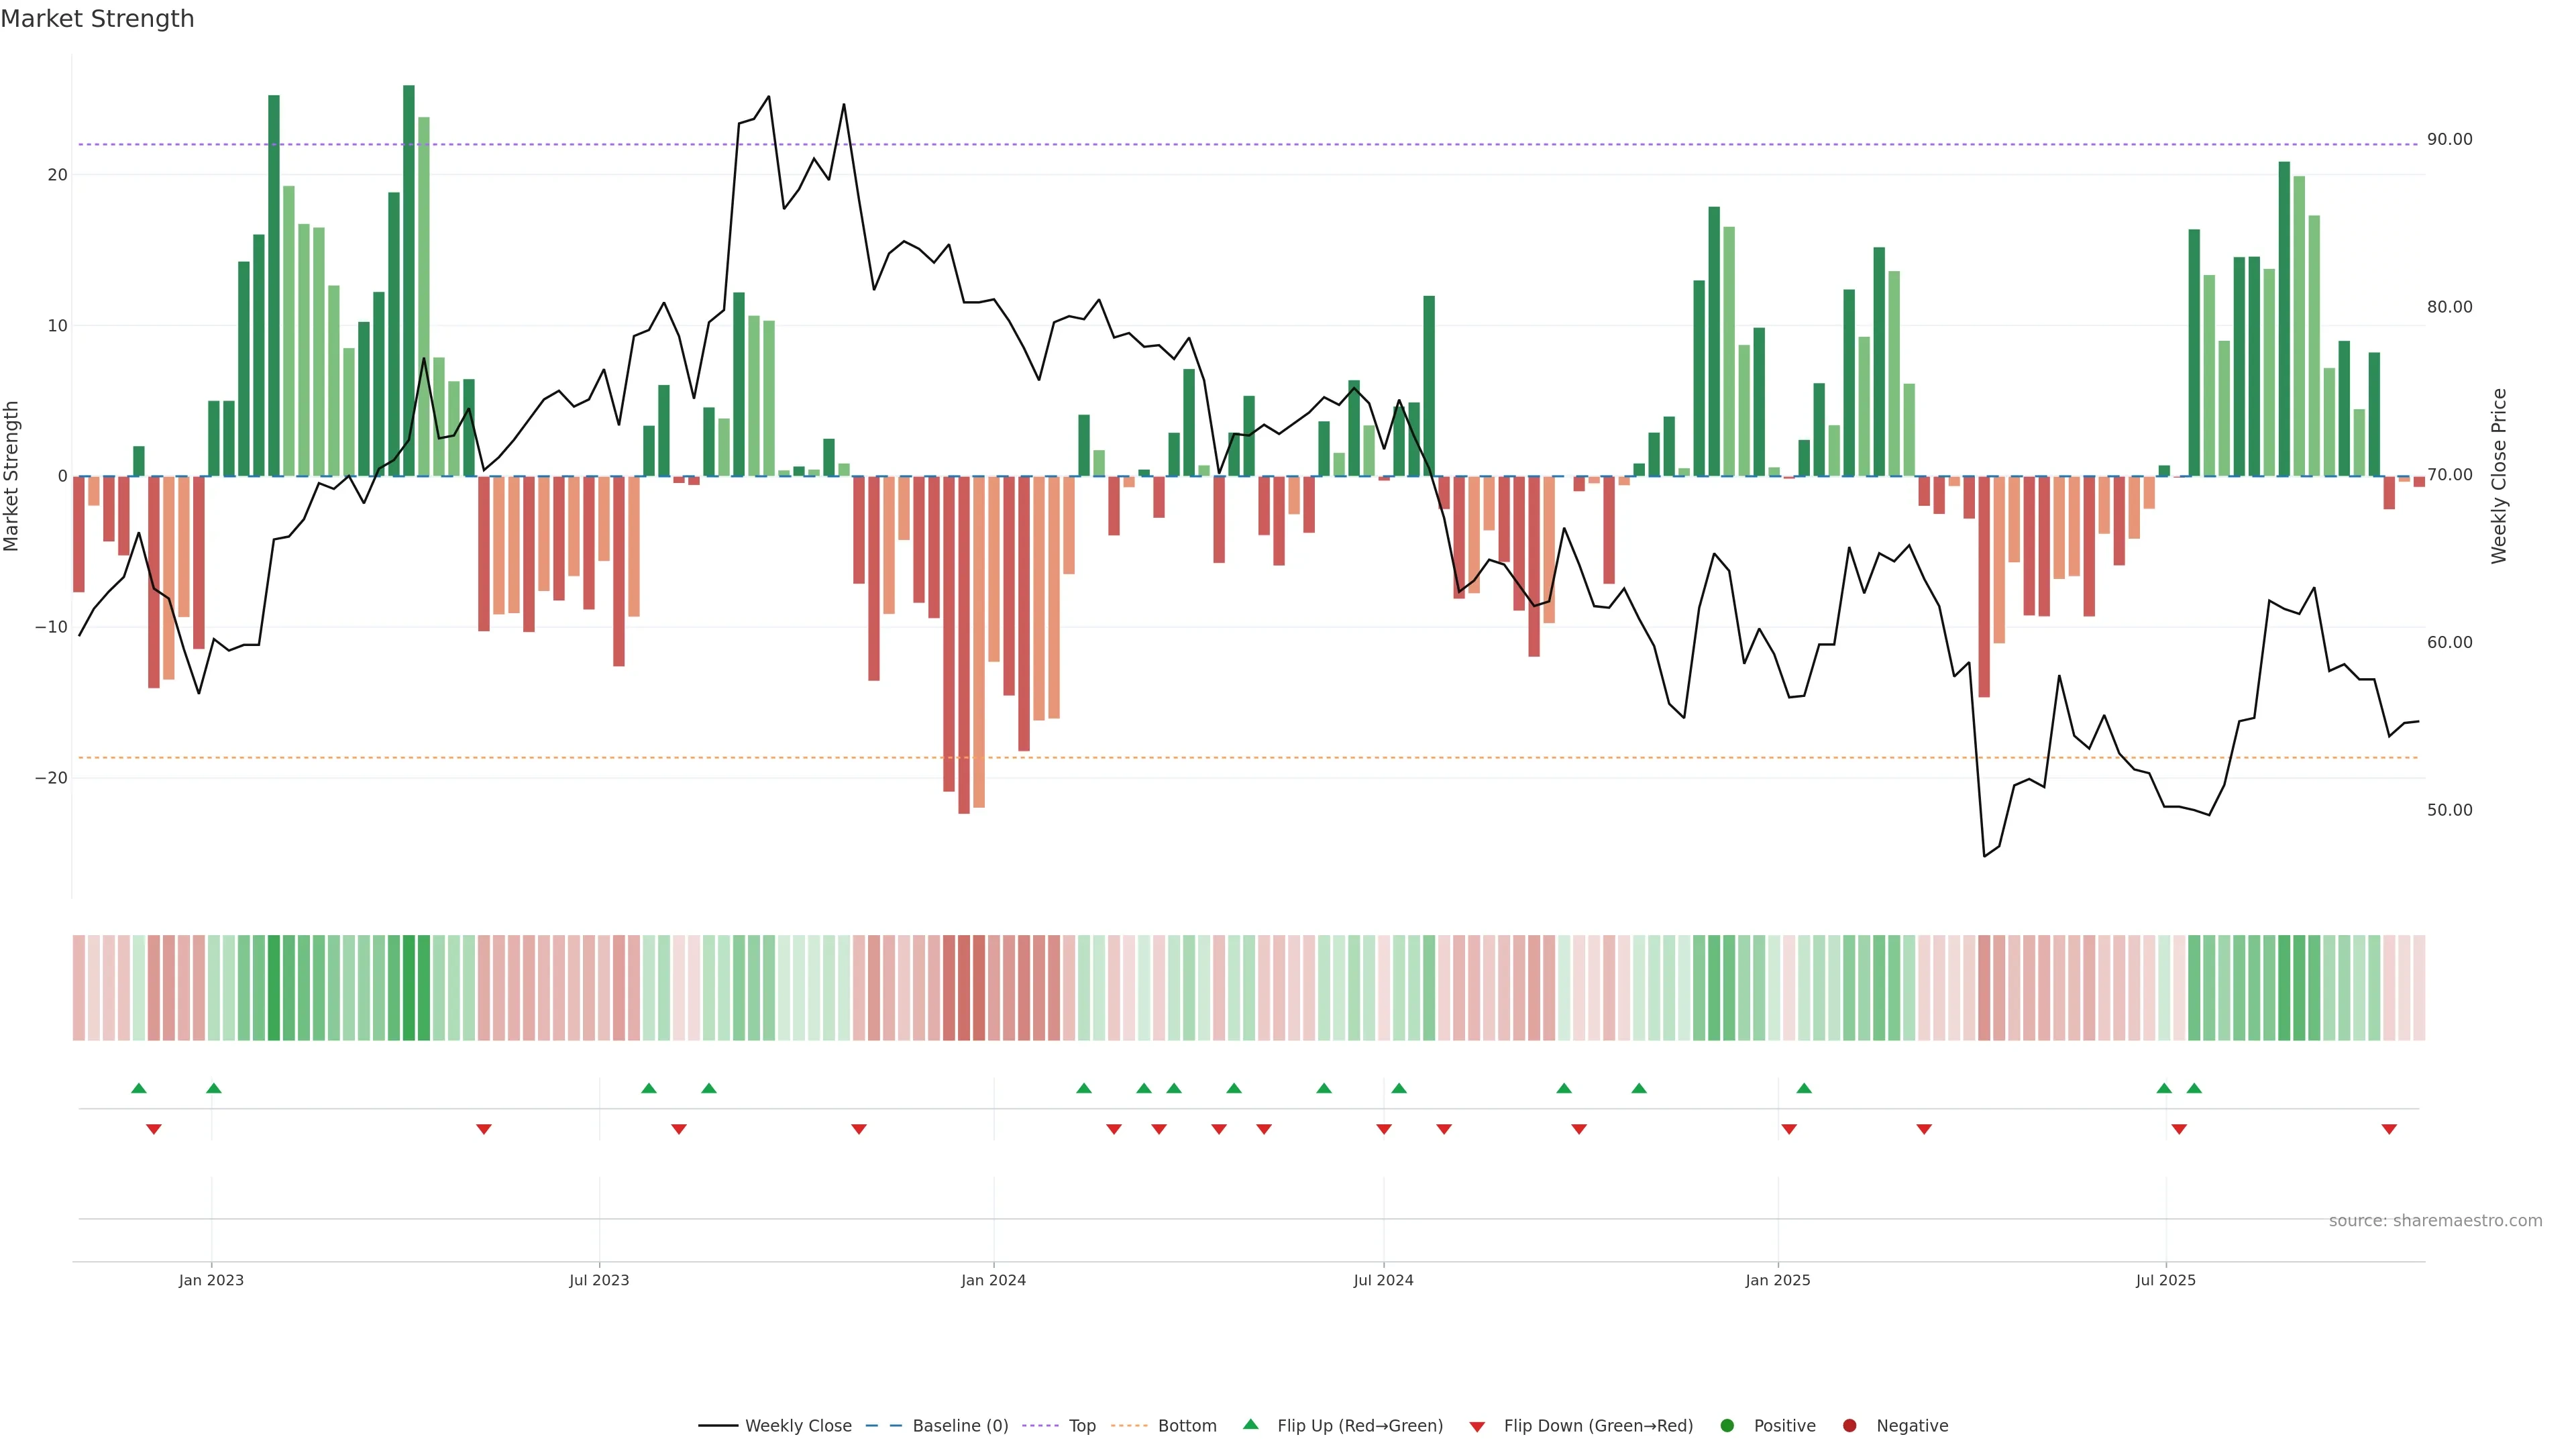The width and height of the screenshot is (2576, 1449).
Task: Click the Market Strength chart title
Action: pos(97,19)
